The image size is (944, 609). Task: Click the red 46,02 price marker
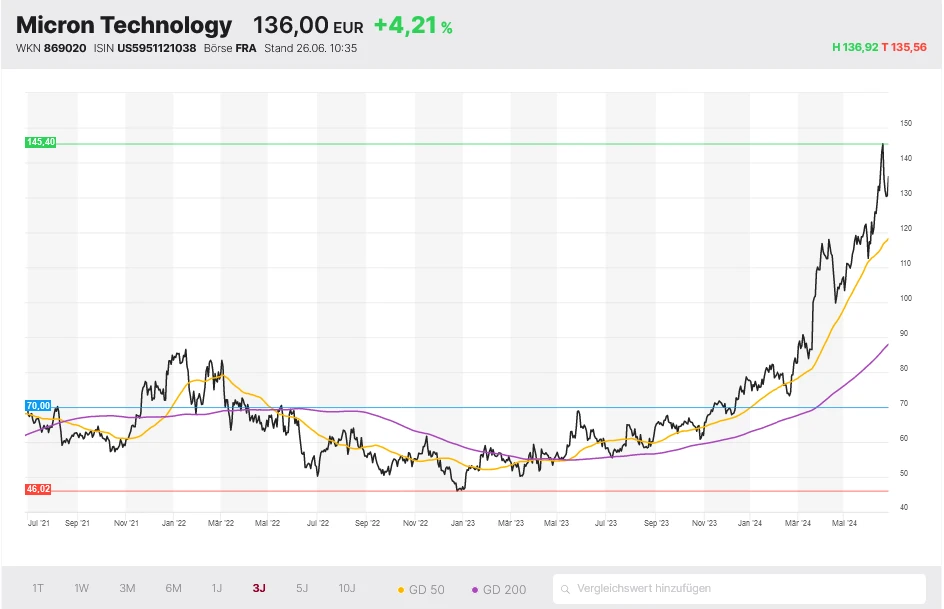37,489
